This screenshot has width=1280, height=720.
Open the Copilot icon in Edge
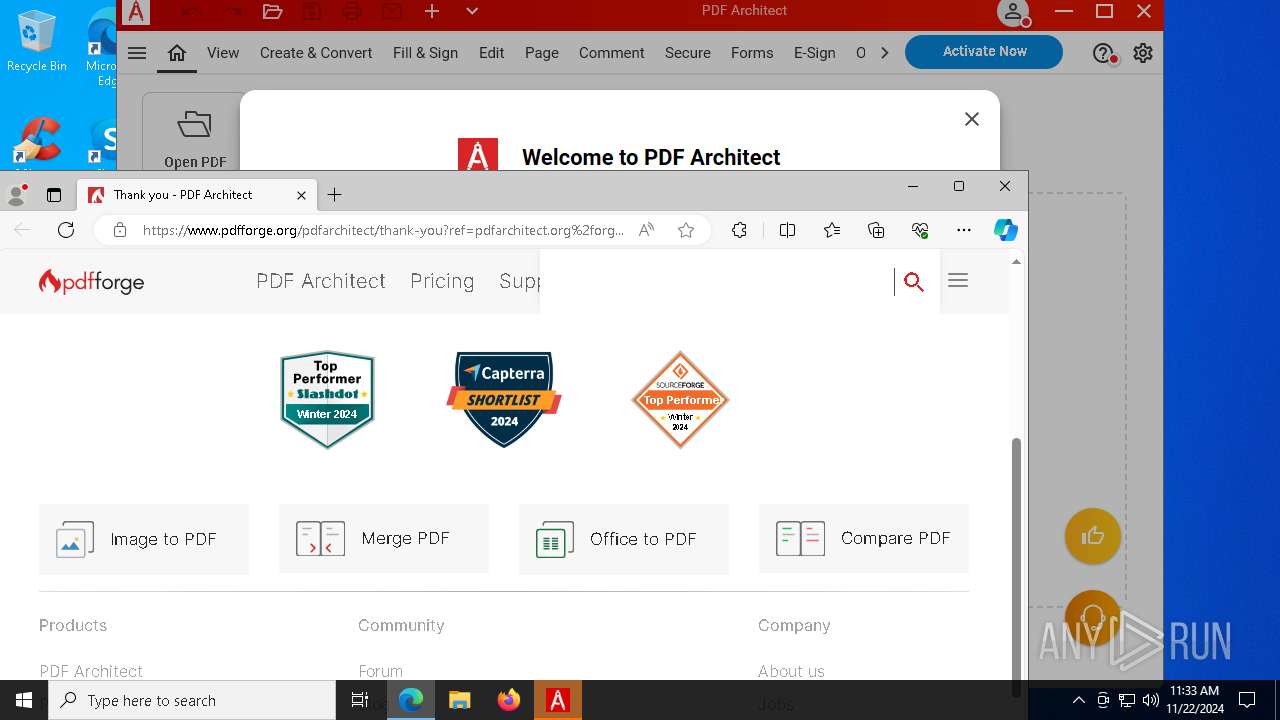click(x=1006, y=230)
